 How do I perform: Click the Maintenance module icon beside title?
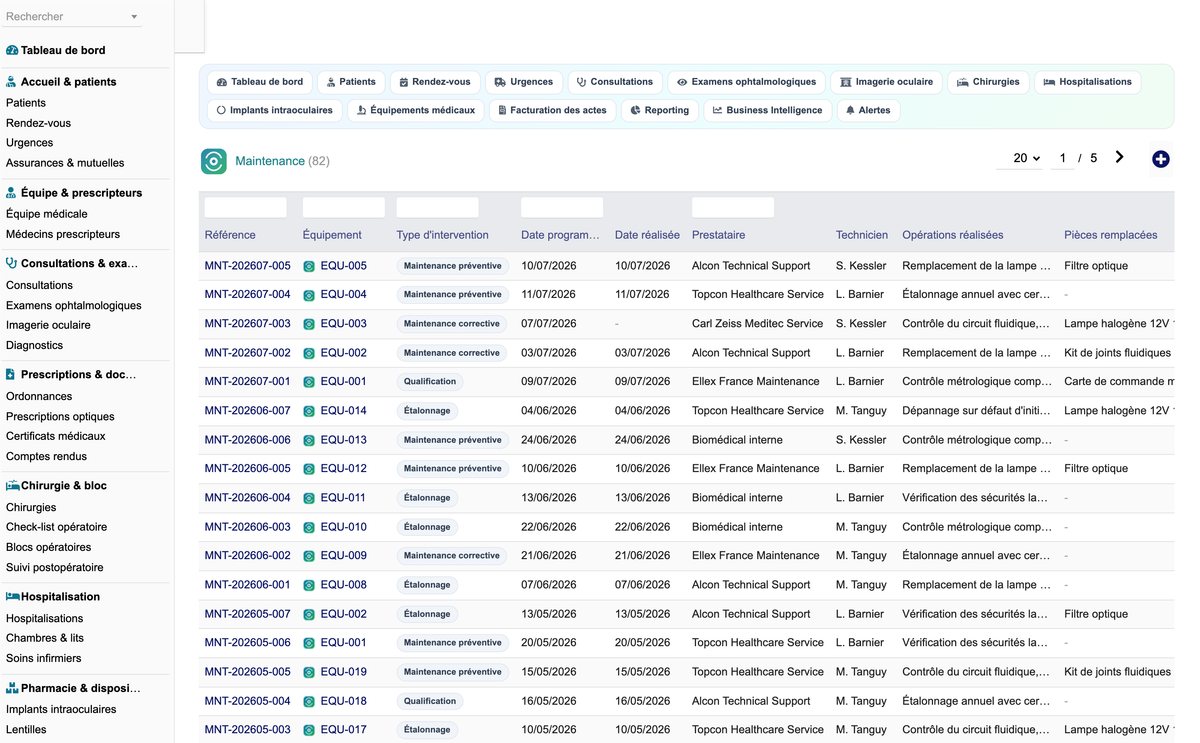[x=214, y=161]
